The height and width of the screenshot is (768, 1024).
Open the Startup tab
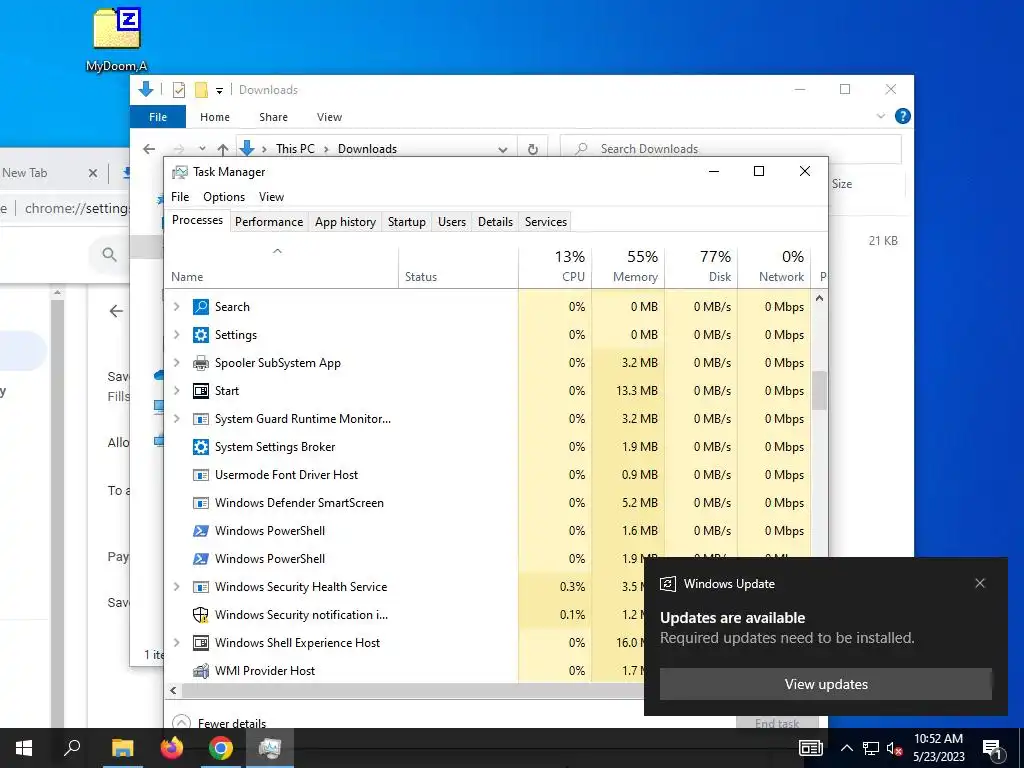tap(407, 221)
